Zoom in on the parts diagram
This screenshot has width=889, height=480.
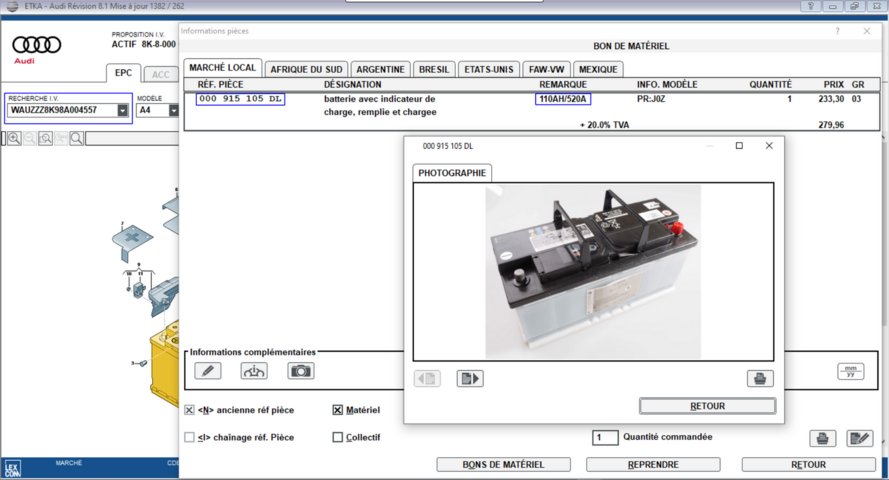click(14, 138)
